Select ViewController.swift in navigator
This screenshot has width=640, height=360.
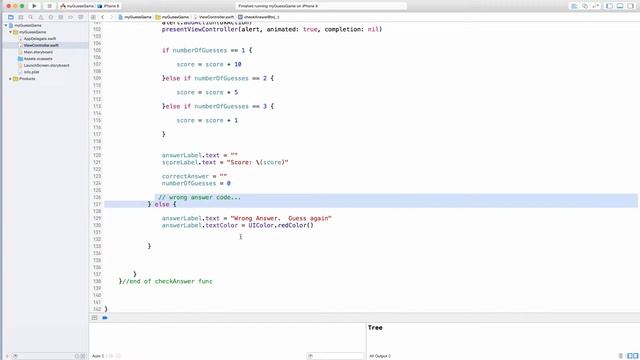[41, 45]
